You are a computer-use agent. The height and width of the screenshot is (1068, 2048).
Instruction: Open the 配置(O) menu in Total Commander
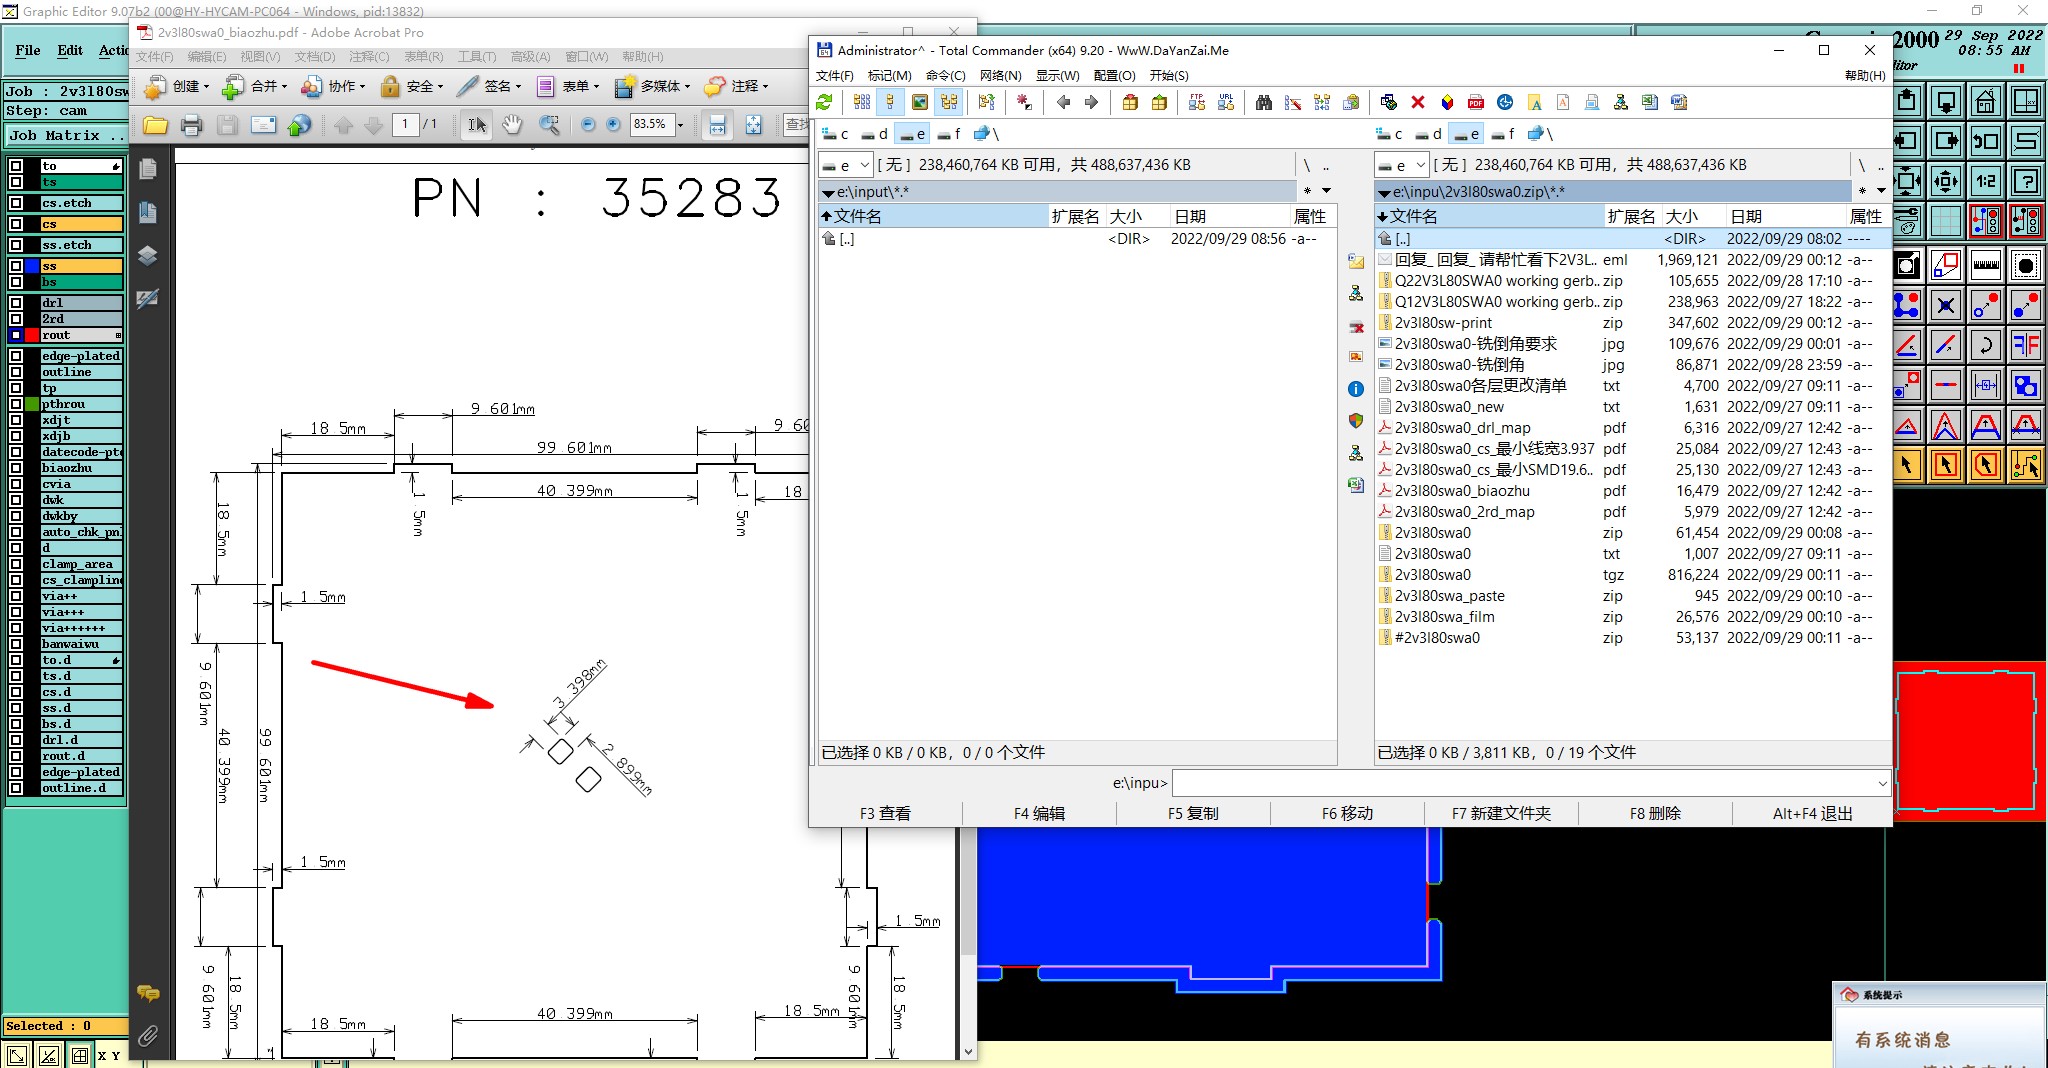coord(1114,75)
